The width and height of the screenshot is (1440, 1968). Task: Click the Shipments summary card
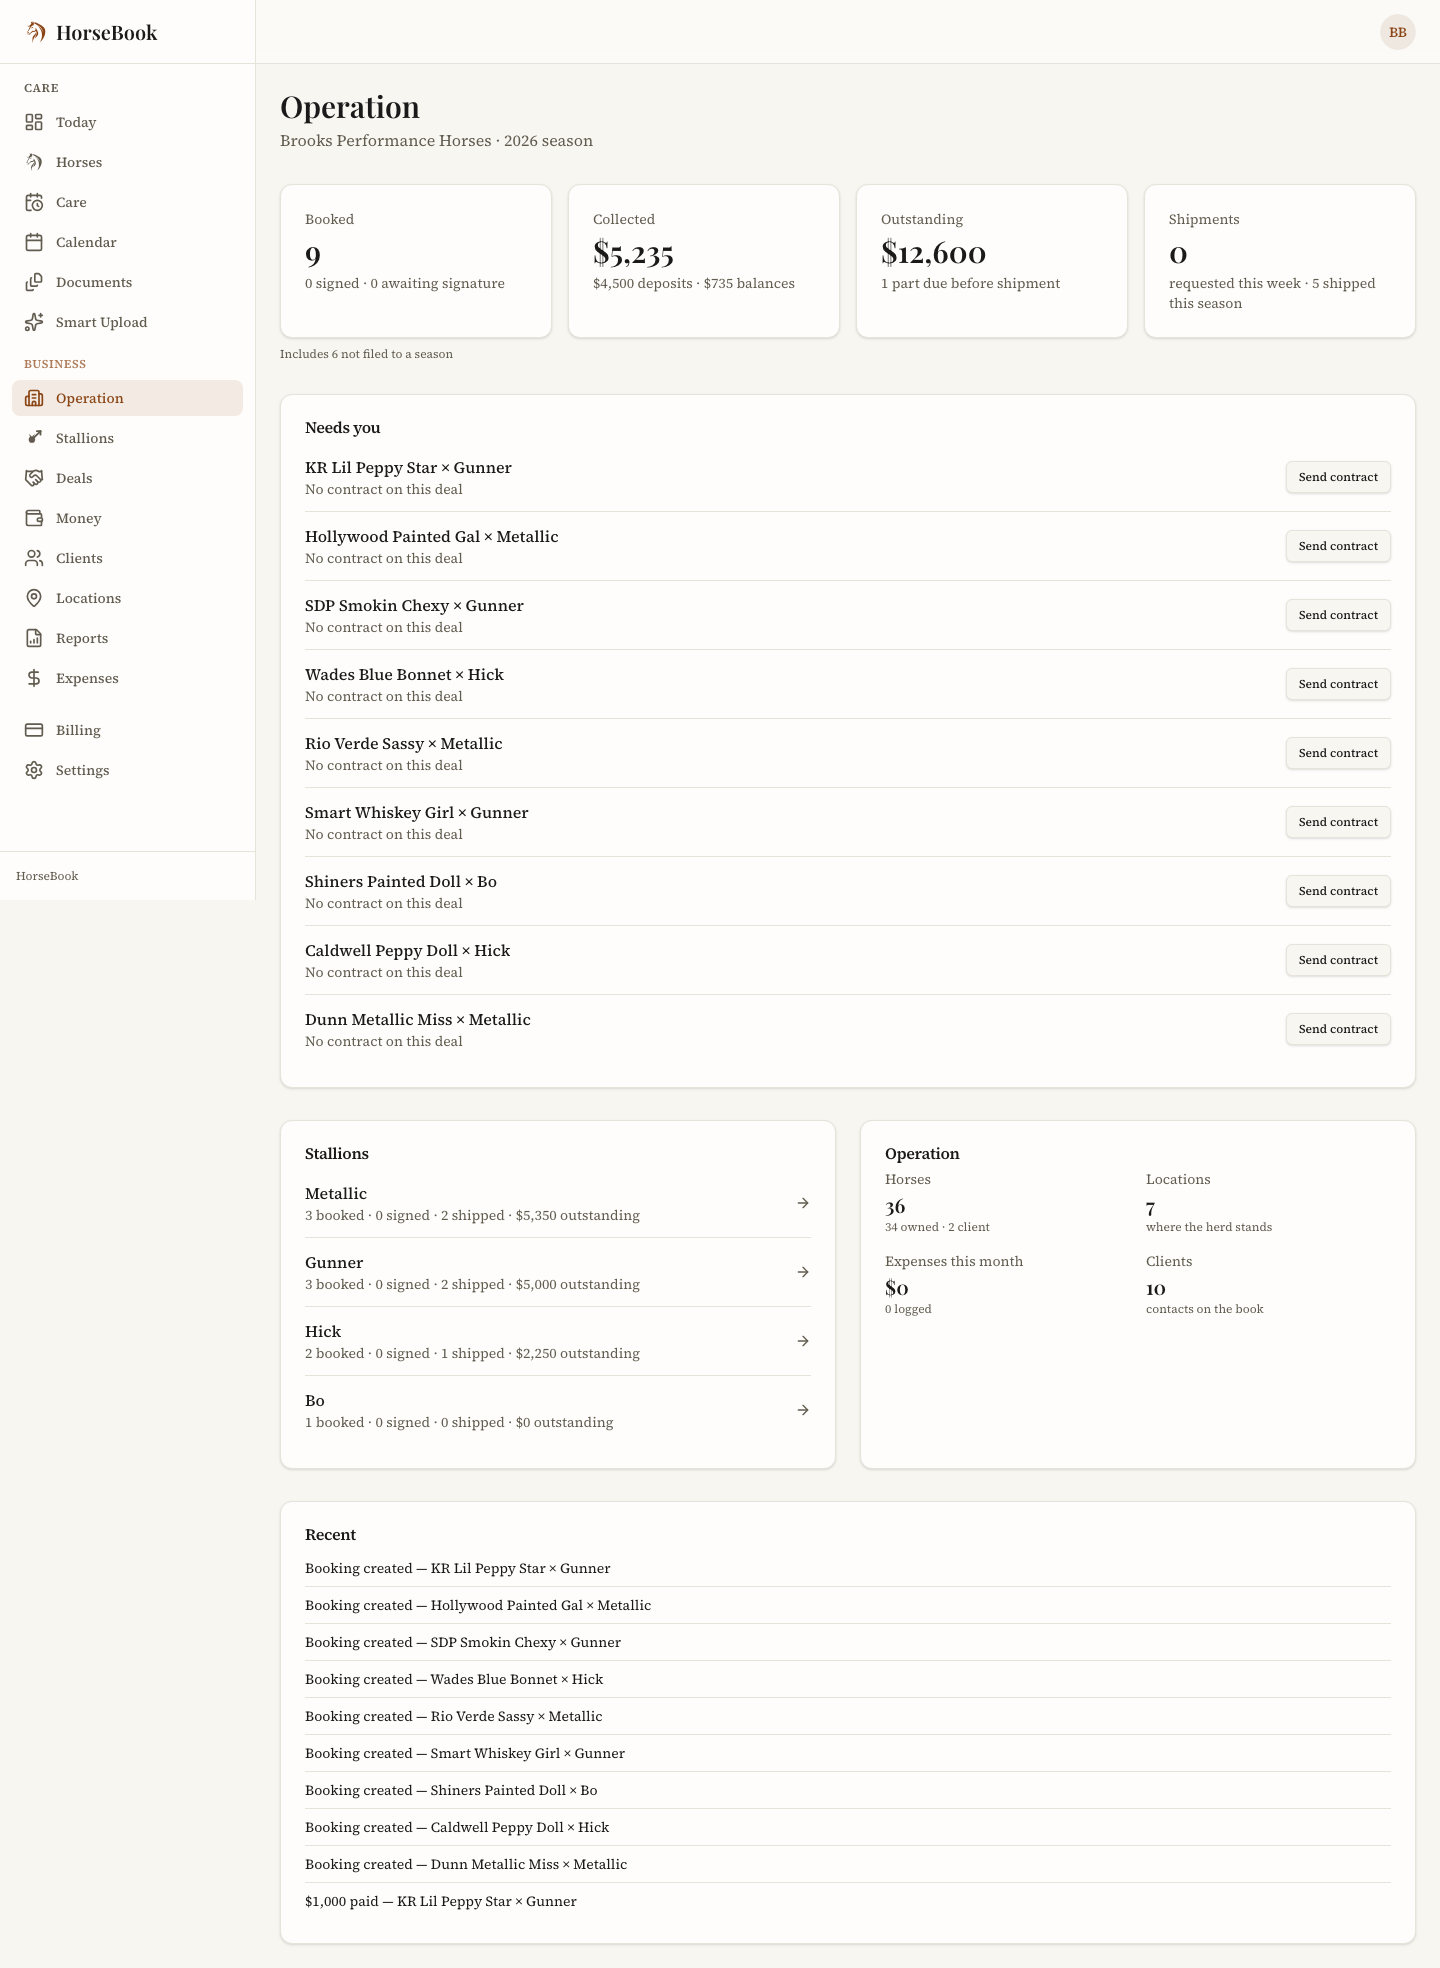1280,261
